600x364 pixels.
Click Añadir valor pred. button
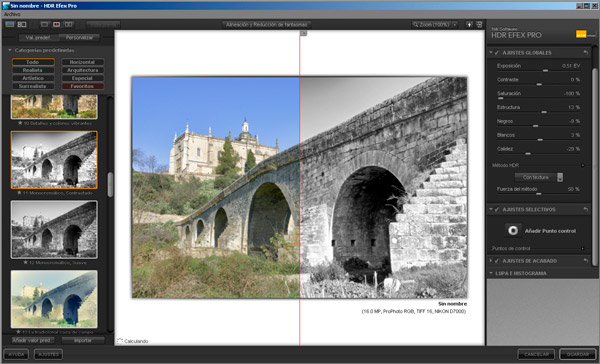(x=32, y=340)
